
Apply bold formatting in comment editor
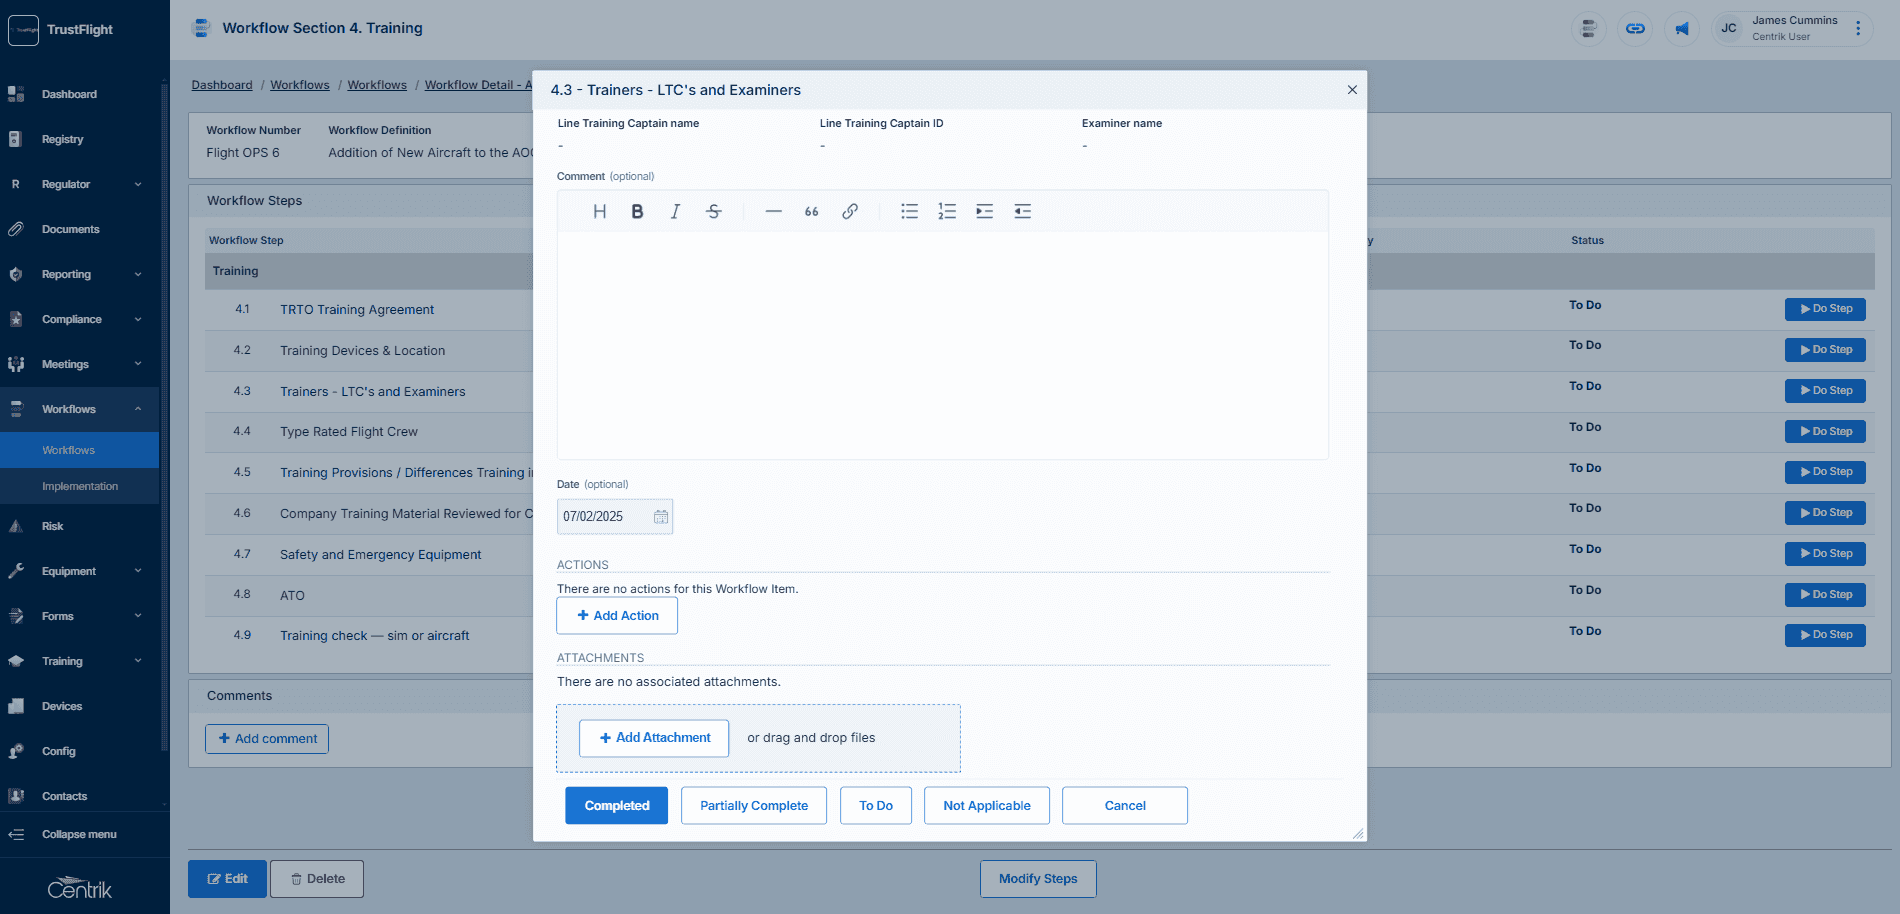[x=637, y=211]
